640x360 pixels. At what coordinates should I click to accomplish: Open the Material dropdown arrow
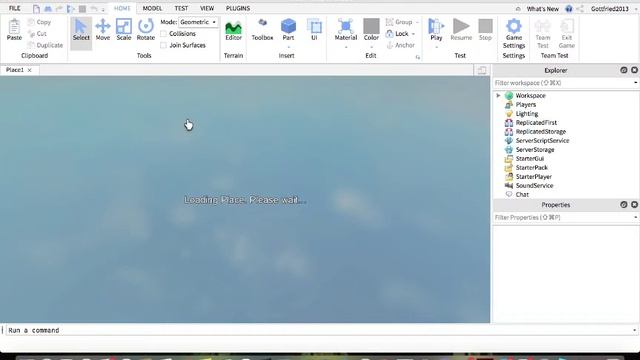tap(346, 47)
